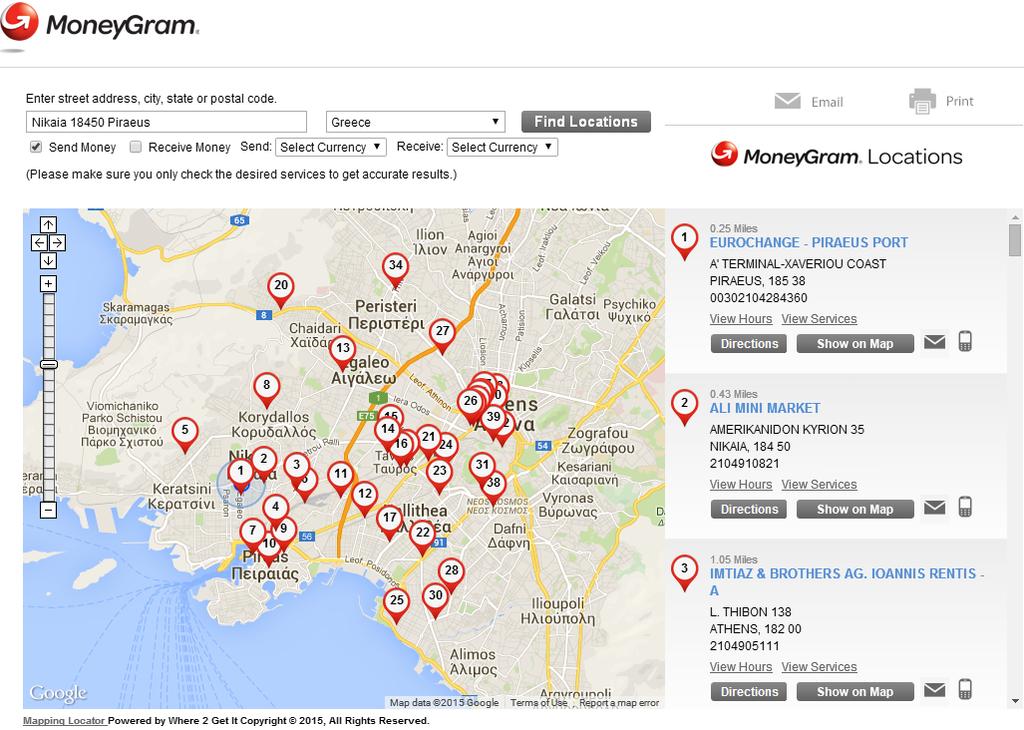Pan map left with arrow control
Screen dimensions: 1024x730
39,243
